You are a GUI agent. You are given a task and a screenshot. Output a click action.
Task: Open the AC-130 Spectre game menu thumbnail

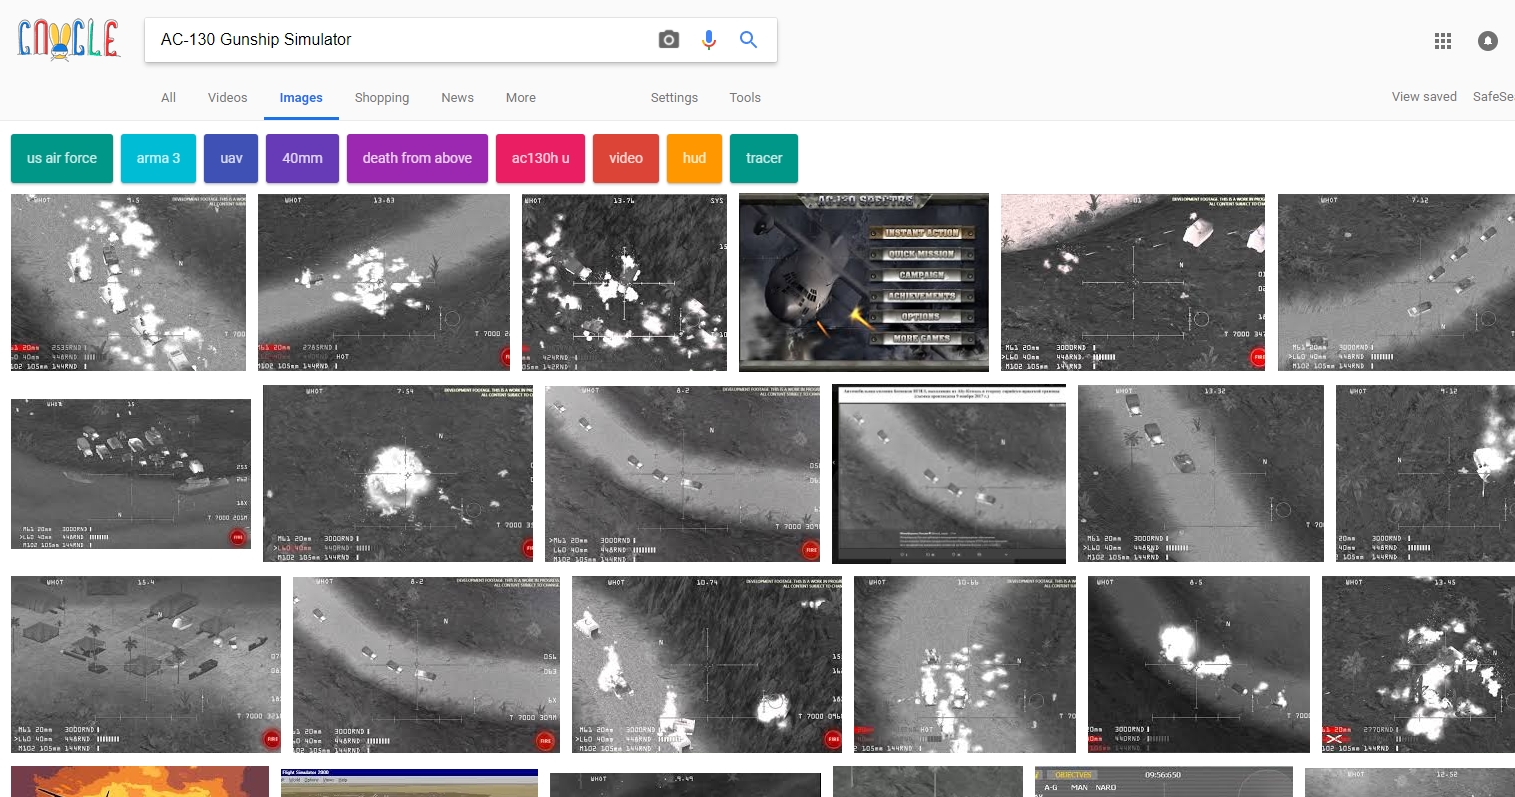863,282
